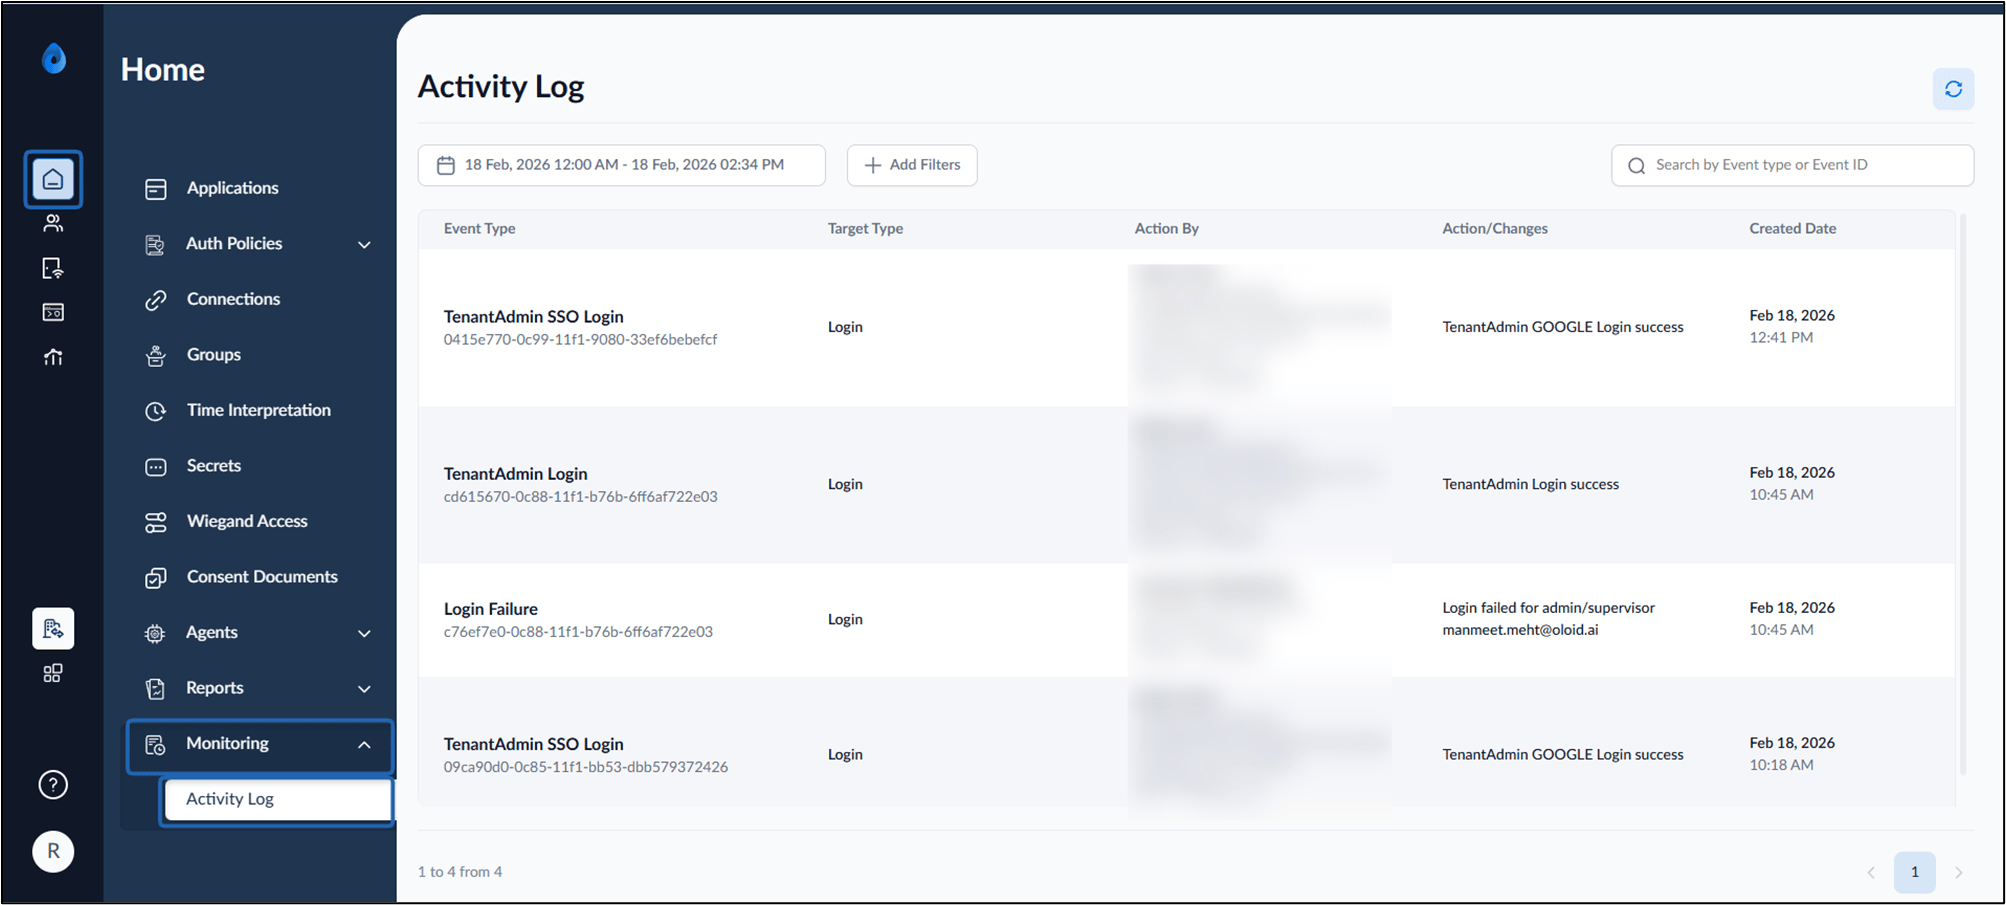
Task: Go to the previous page arrow
Action: 1871,872
